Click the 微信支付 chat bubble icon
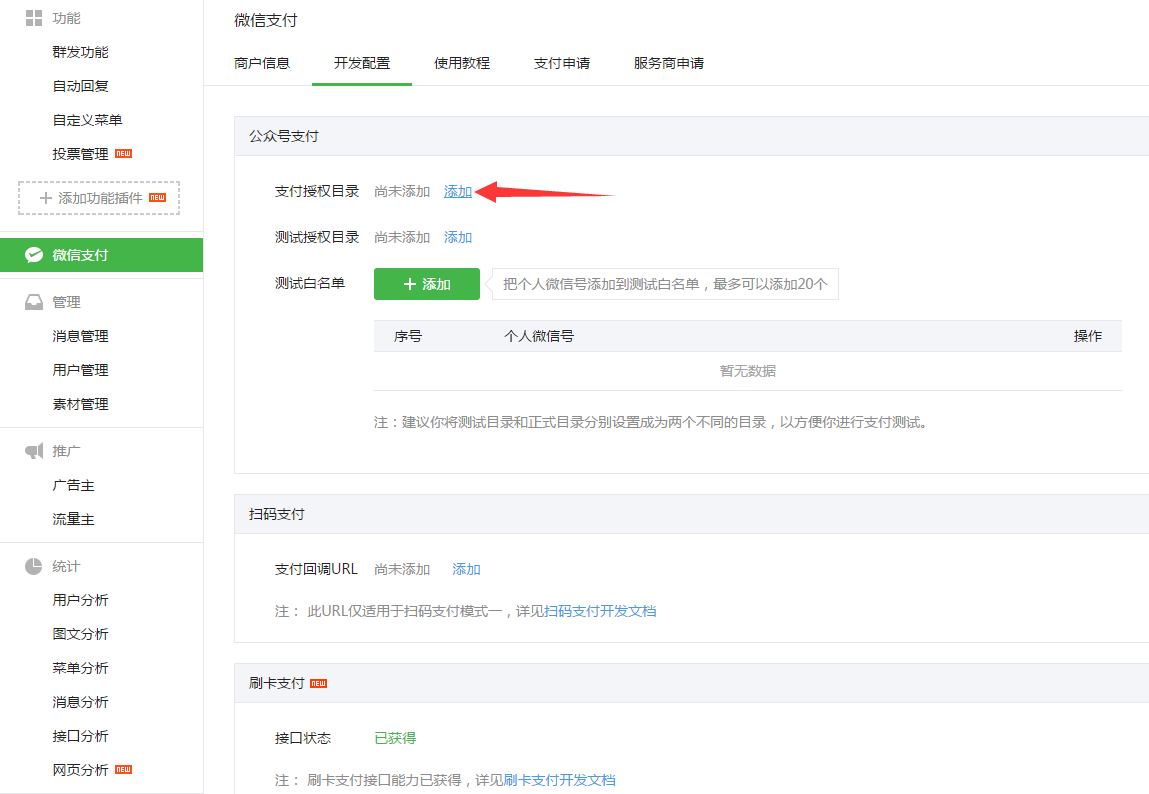The image size is (1149, 794). click(x=34, y=255)
